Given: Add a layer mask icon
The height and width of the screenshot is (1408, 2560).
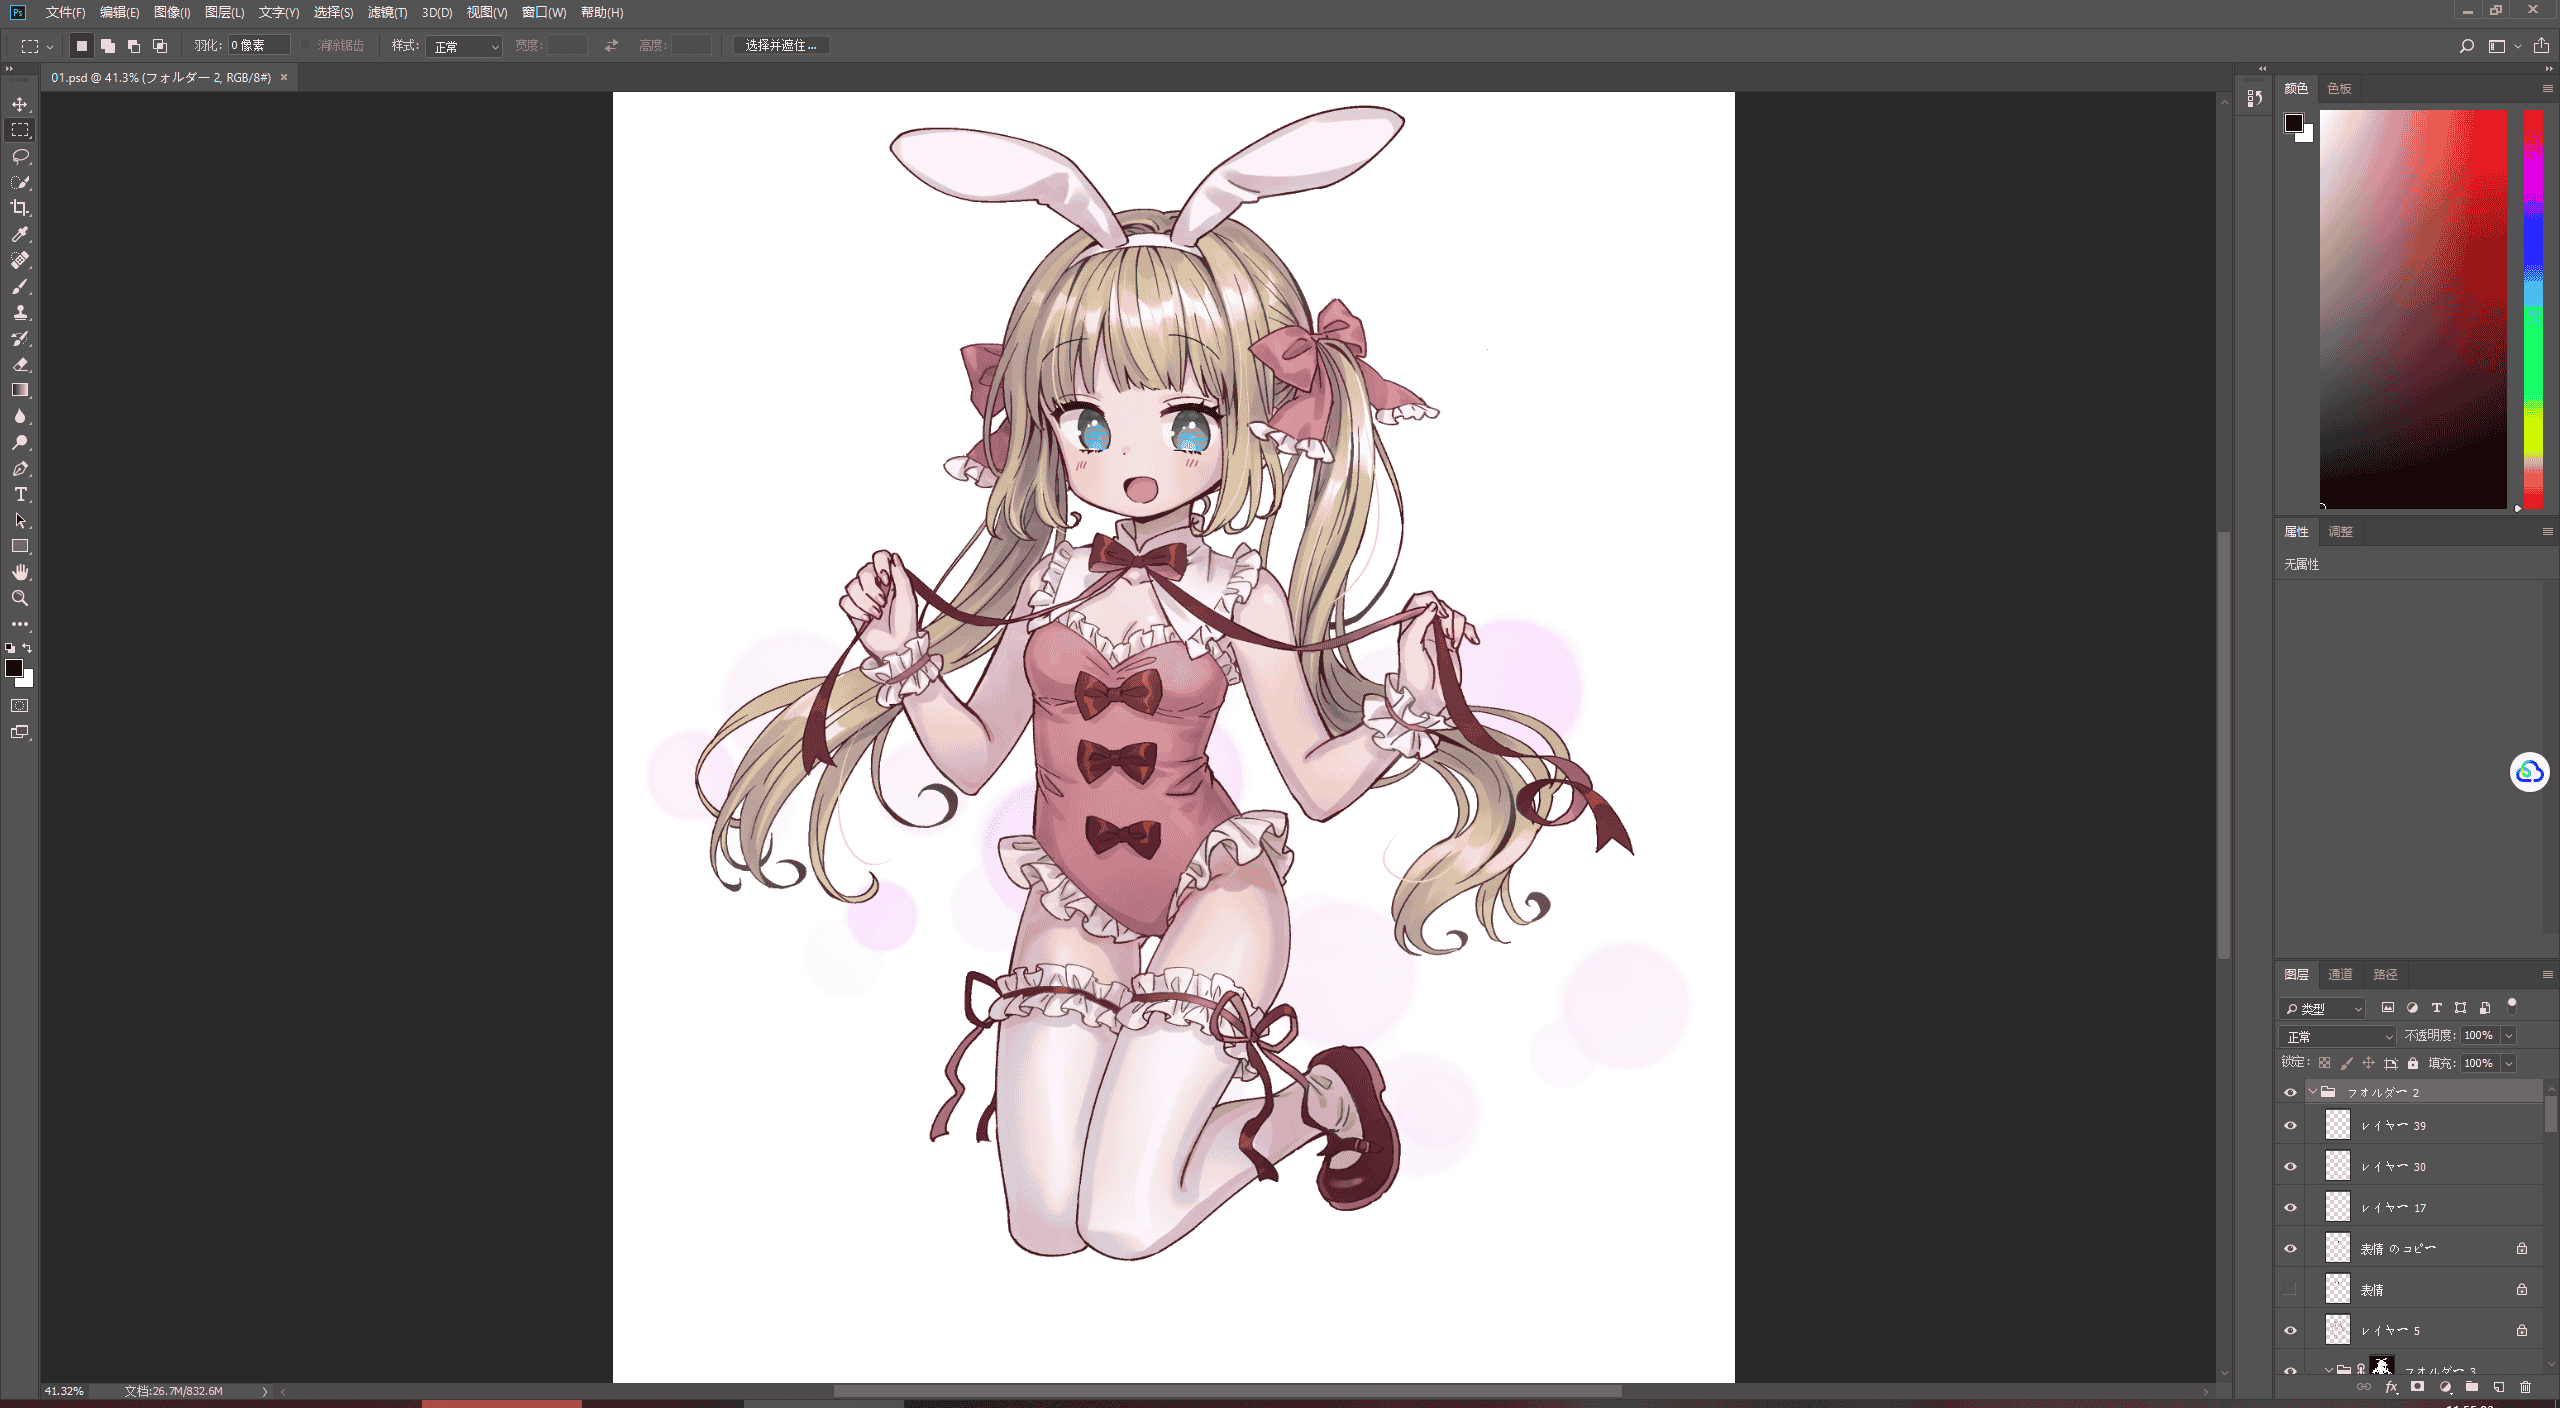Looking at the screenshot, I should coord(2417,1387).
